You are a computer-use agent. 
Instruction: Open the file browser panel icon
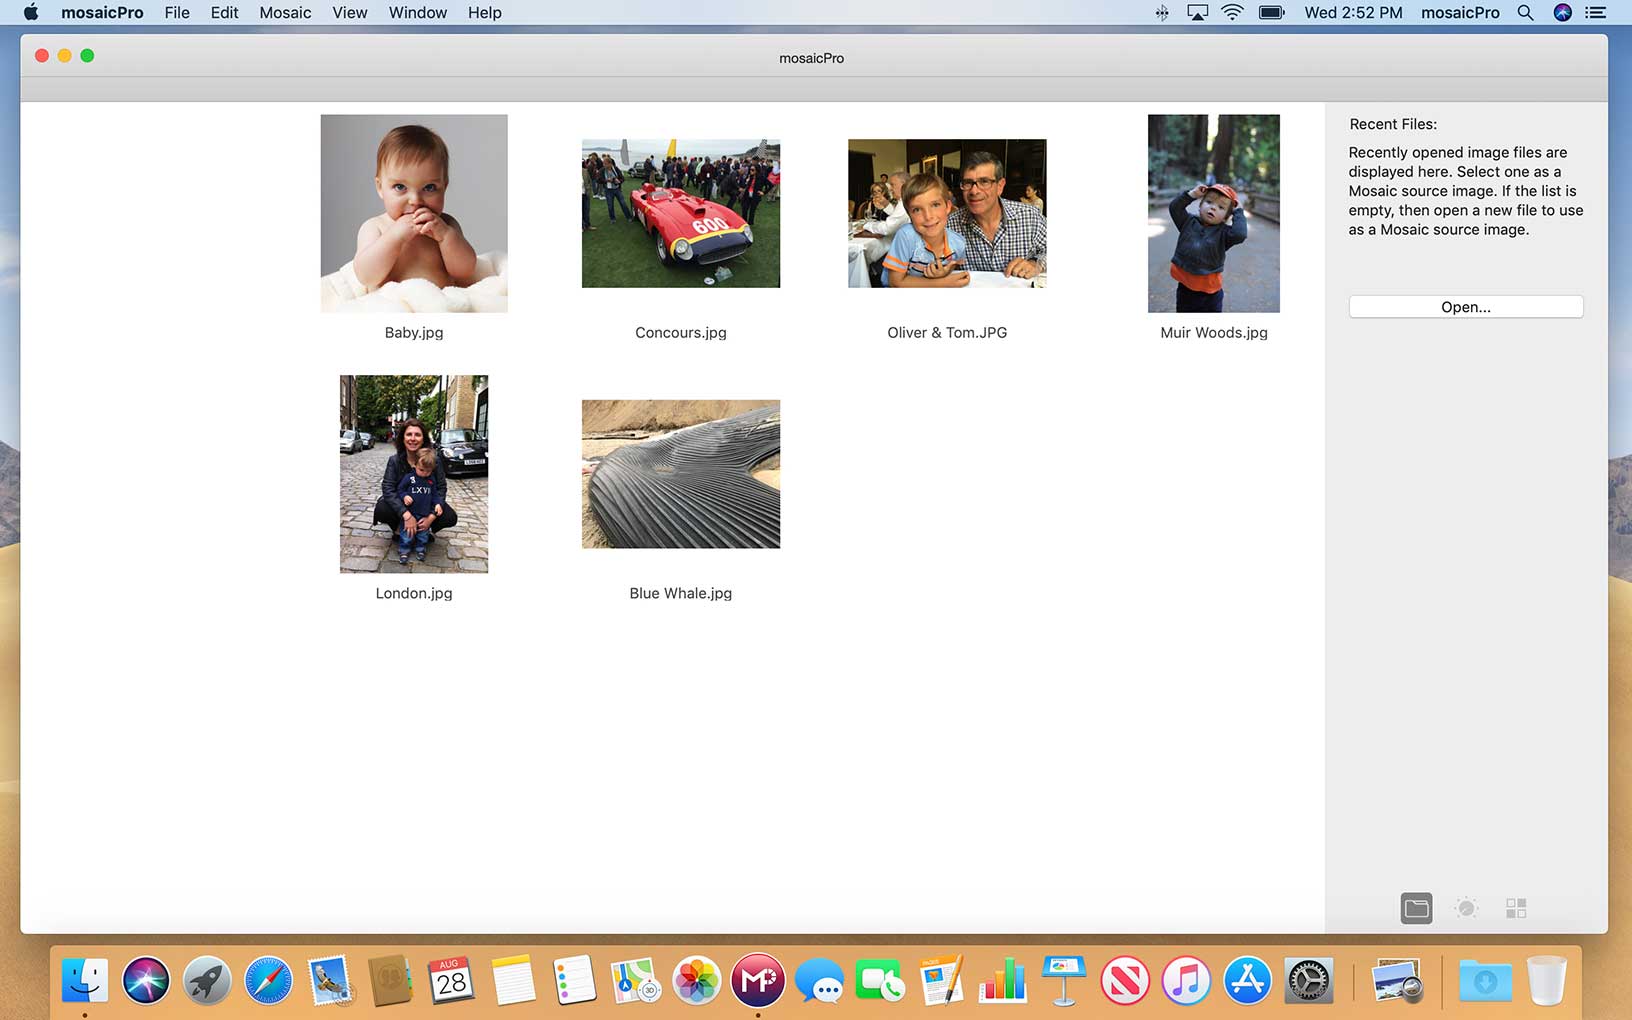point(1414,908)
